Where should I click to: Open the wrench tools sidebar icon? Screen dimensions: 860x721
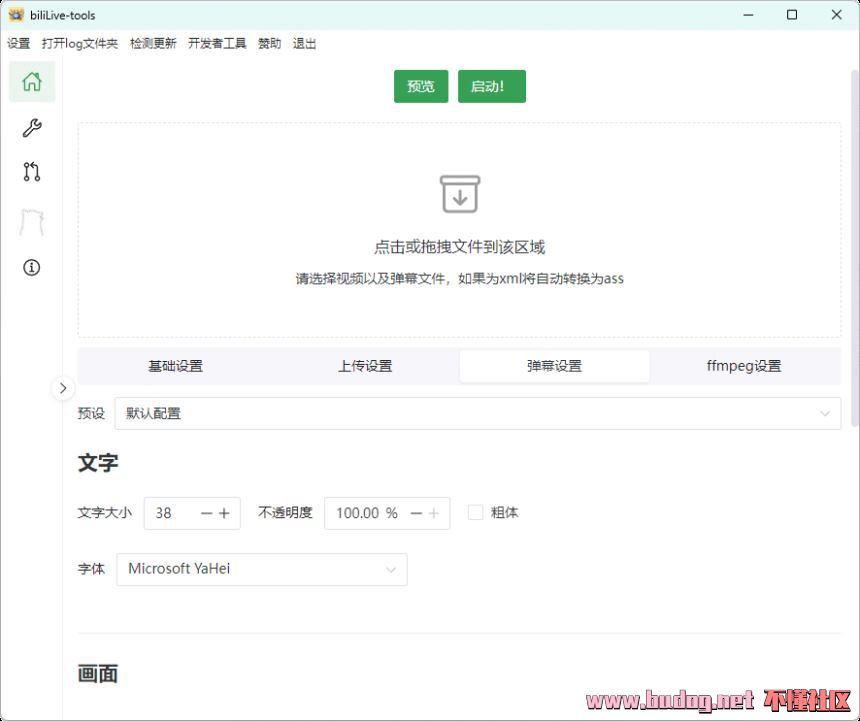tap(32, 128)
